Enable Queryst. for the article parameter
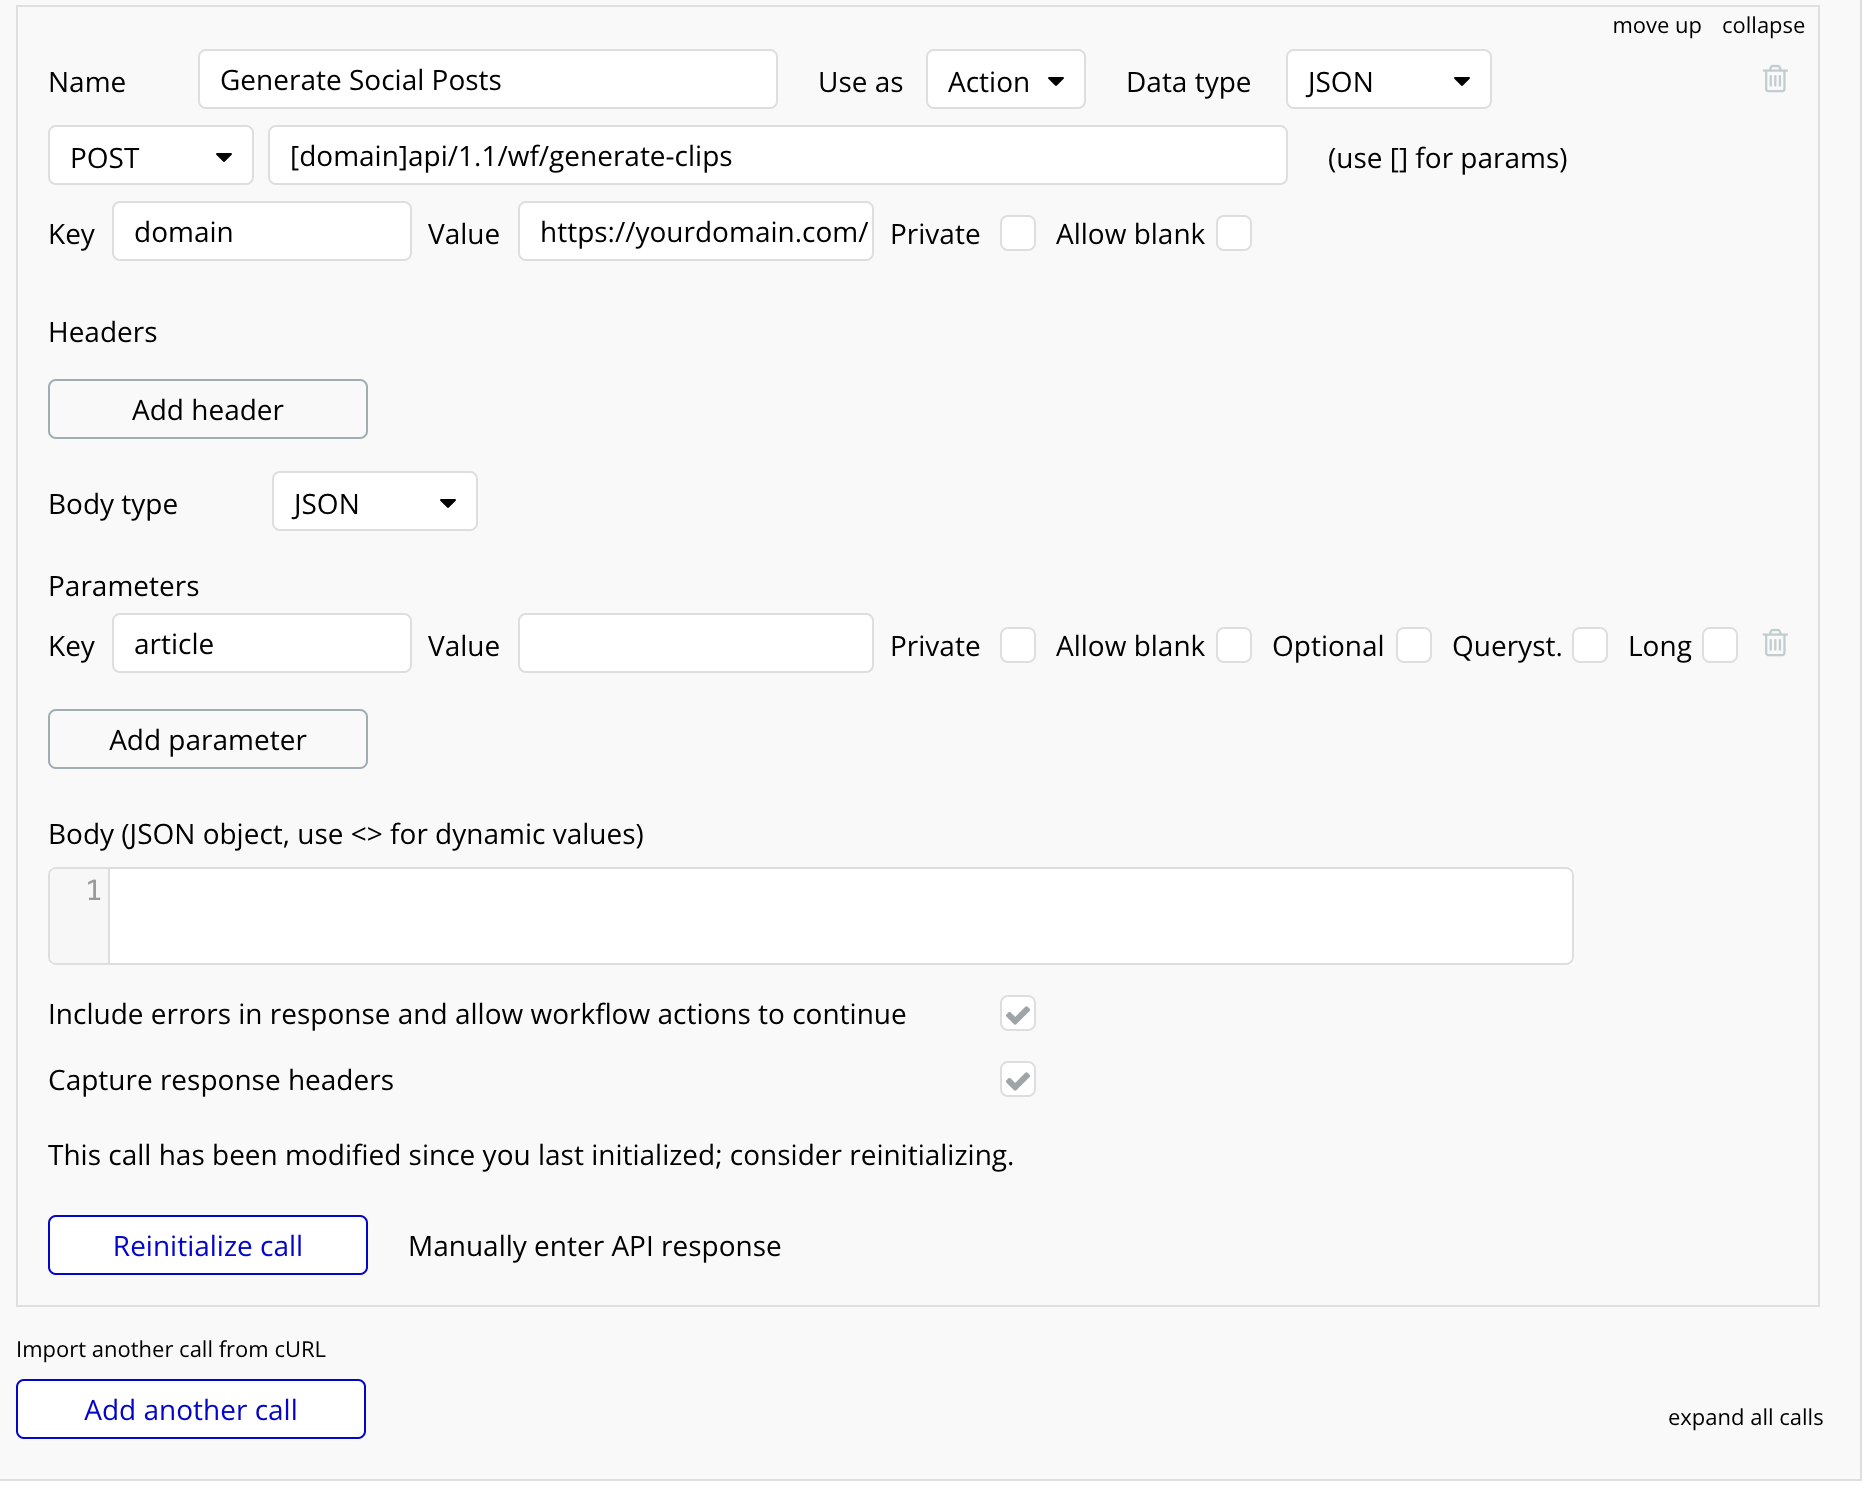1874x1496 pixels. click(x=1590, y=646)
